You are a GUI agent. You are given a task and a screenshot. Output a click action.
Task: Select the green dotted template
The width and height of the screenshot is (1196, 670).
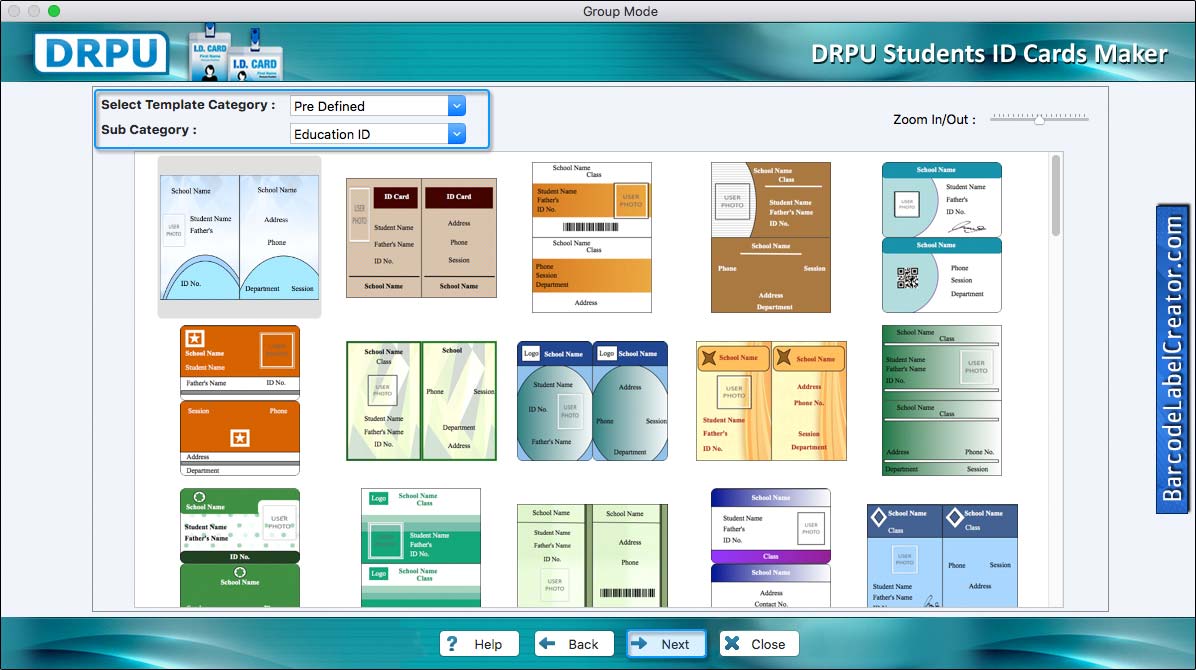[x=240, y=548]
